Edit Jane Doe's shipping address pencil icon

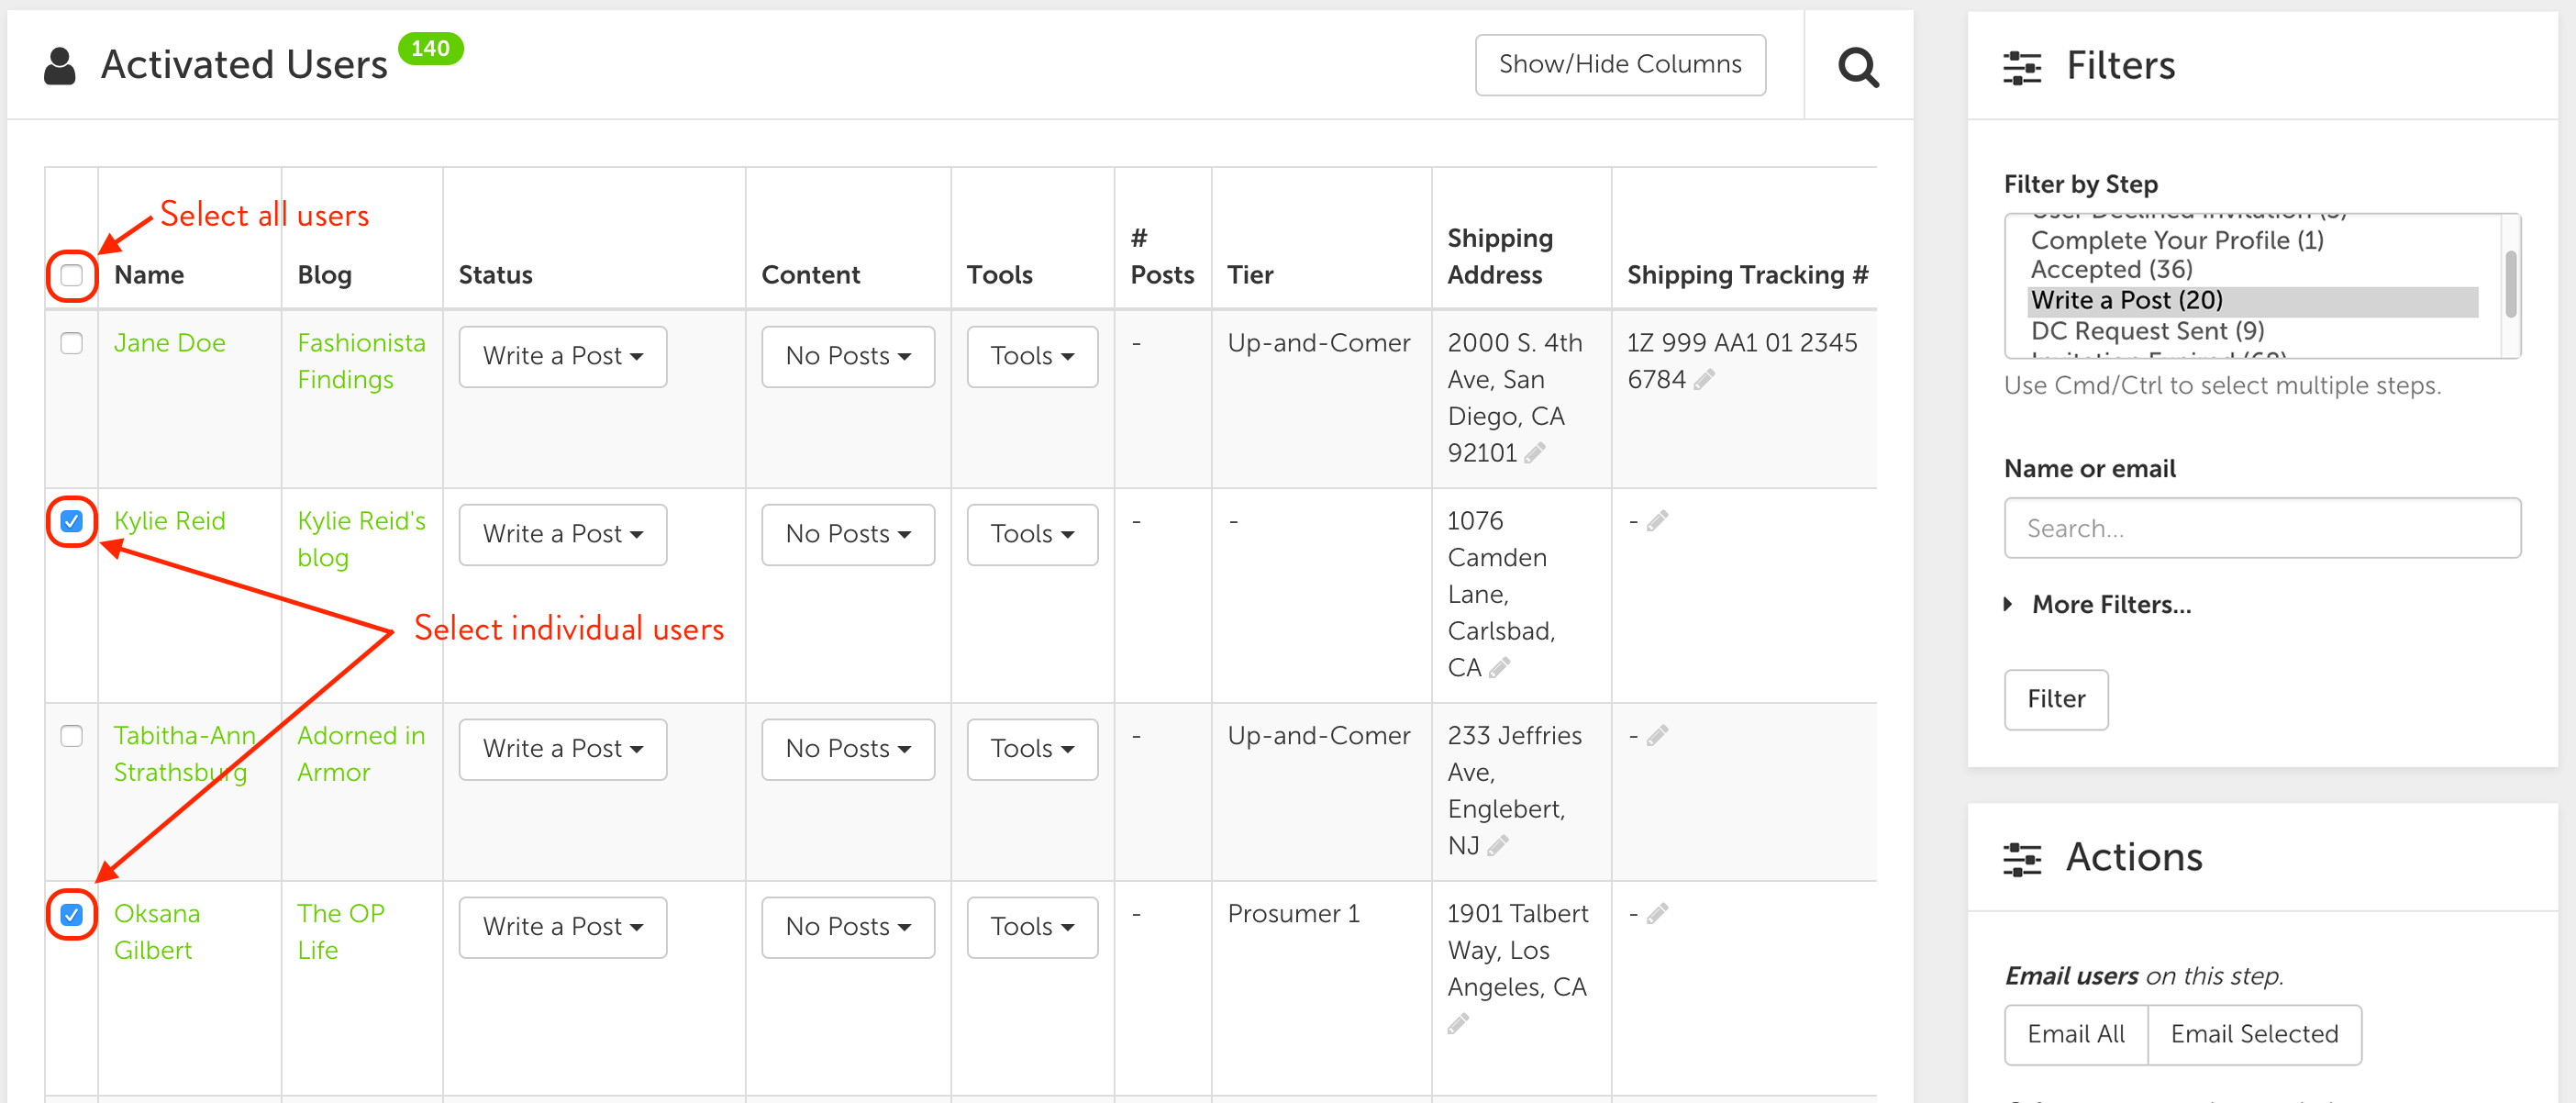1535,453
